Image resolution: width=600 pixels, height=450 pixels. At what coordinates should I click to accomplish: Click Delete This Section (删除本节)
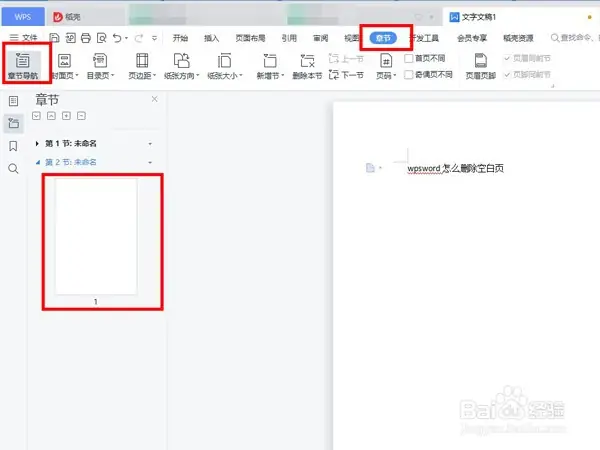pyautogui.click(x=307, y=66)
